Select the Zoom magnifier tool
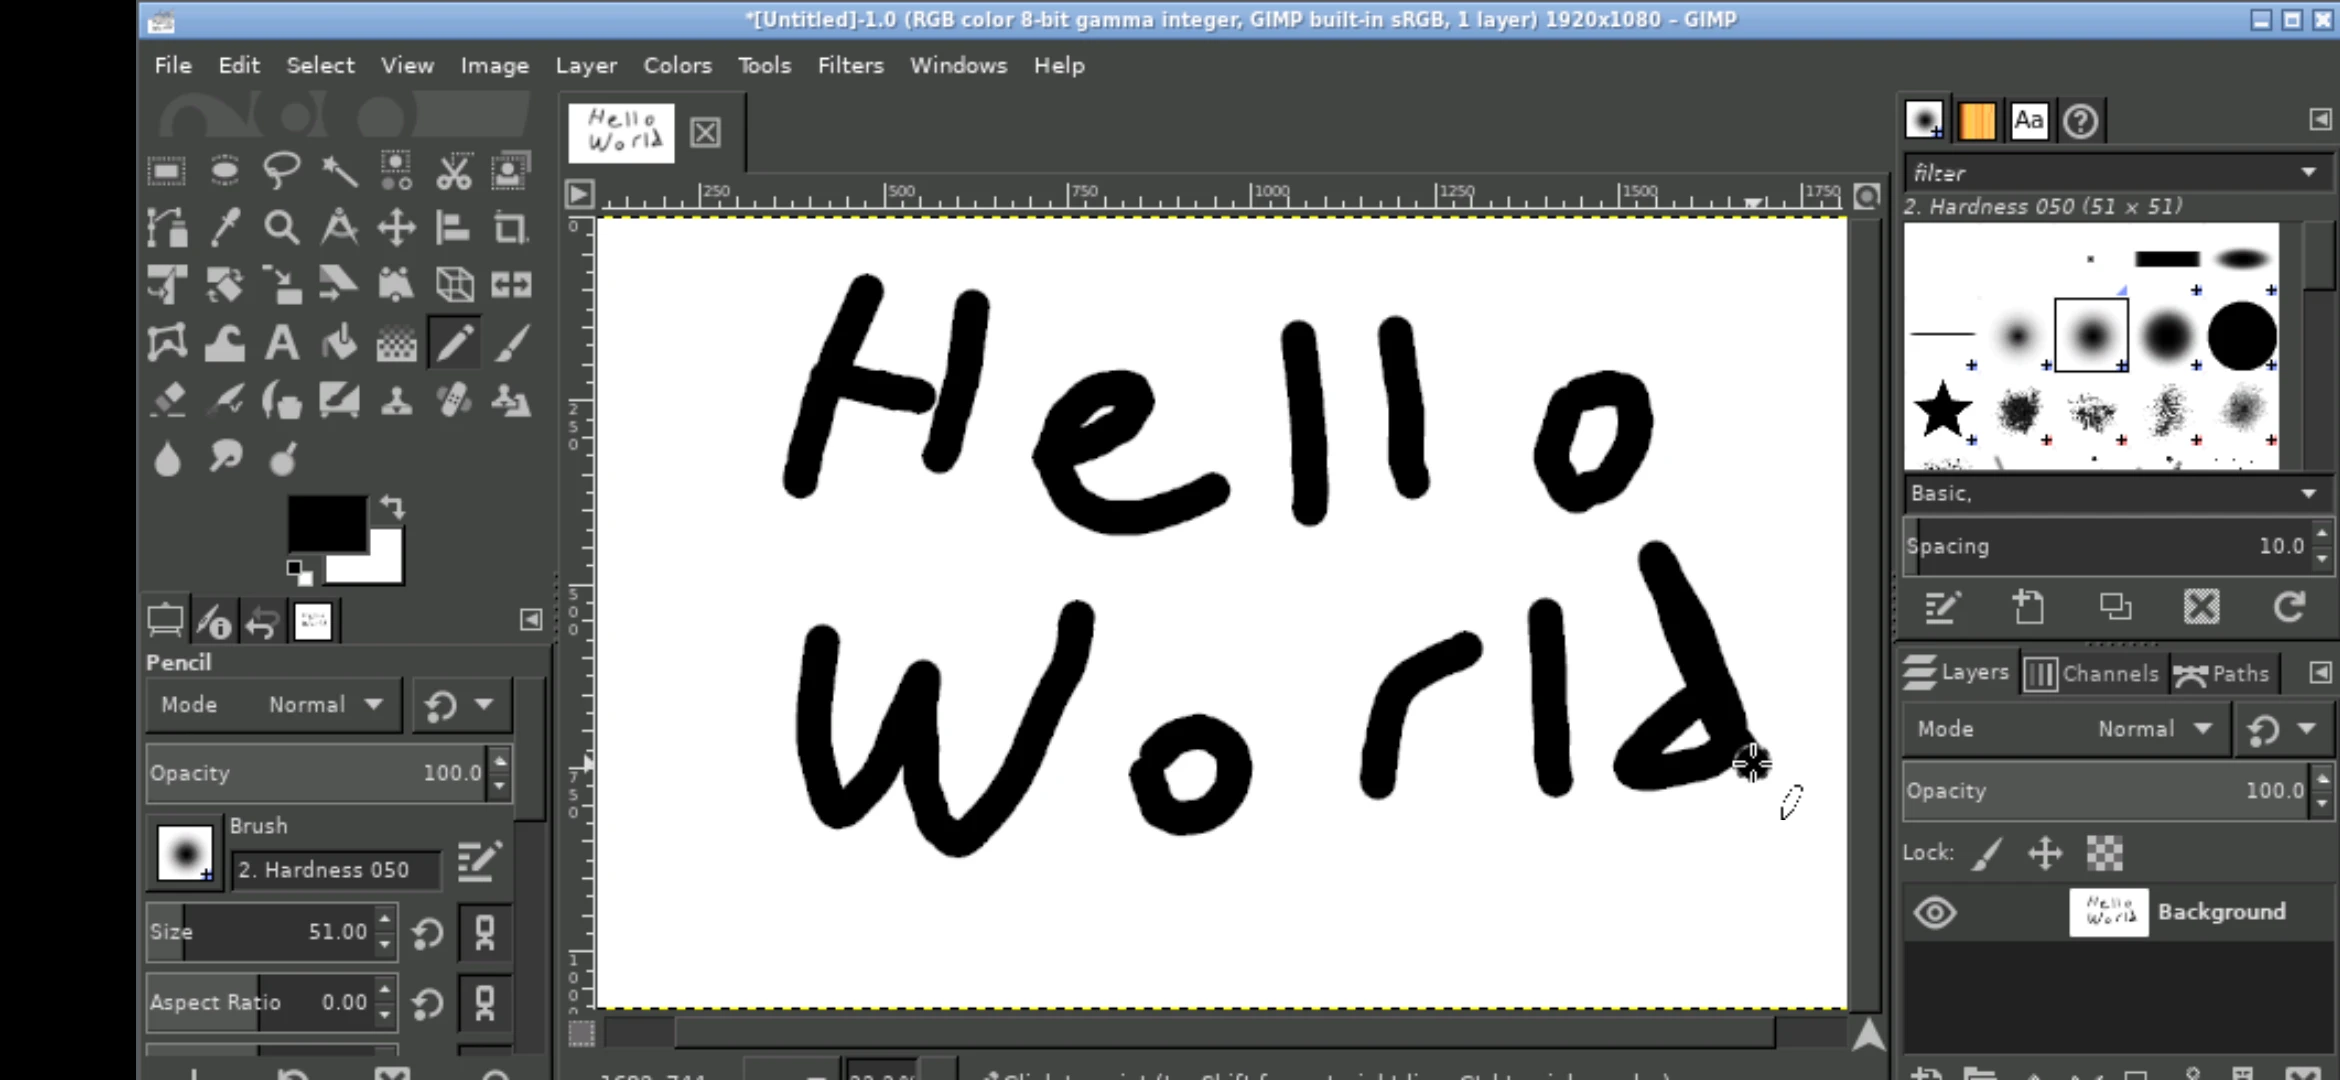The height and width of the screenshot is (1080, 2340). click(x=281, y=228)
